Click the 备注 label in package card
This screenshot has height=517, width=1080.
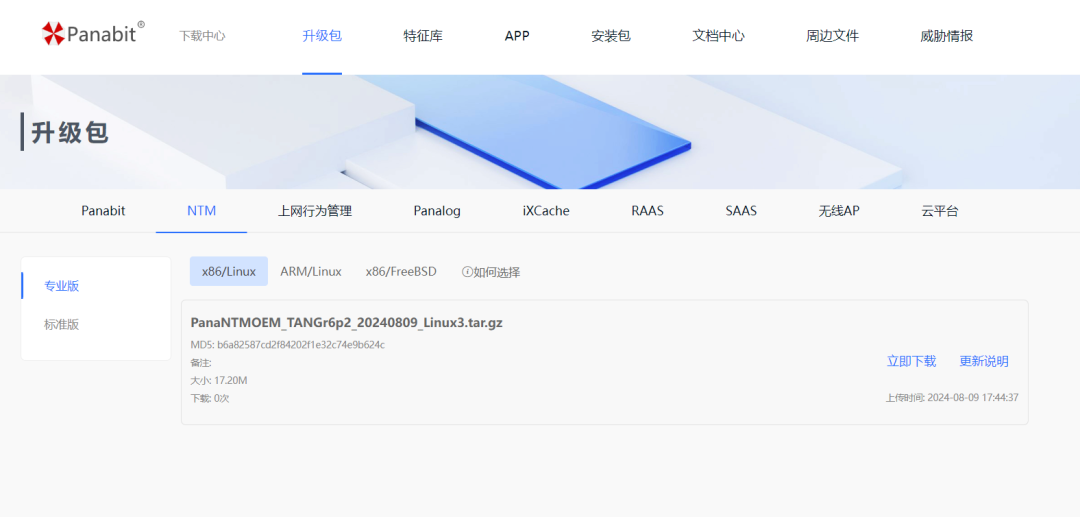(200, 362)
